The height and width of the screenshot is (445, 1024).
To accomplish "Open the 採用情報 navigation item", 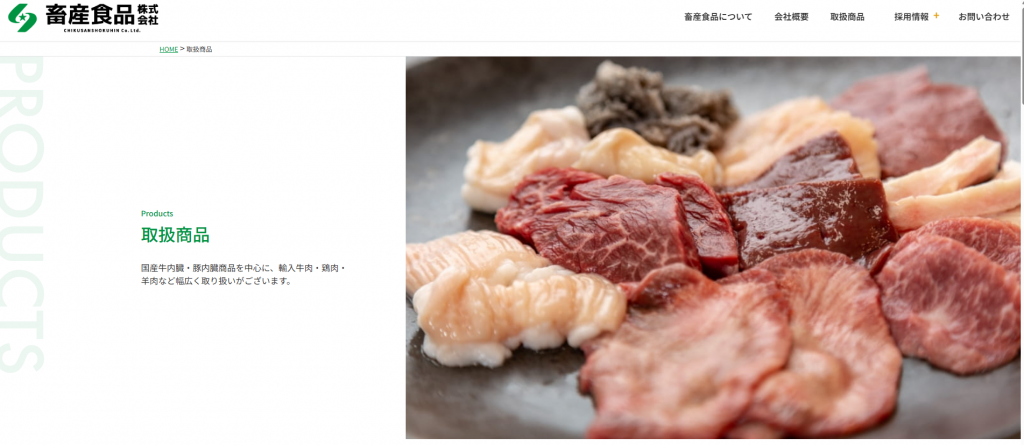I will coord(911,17).
